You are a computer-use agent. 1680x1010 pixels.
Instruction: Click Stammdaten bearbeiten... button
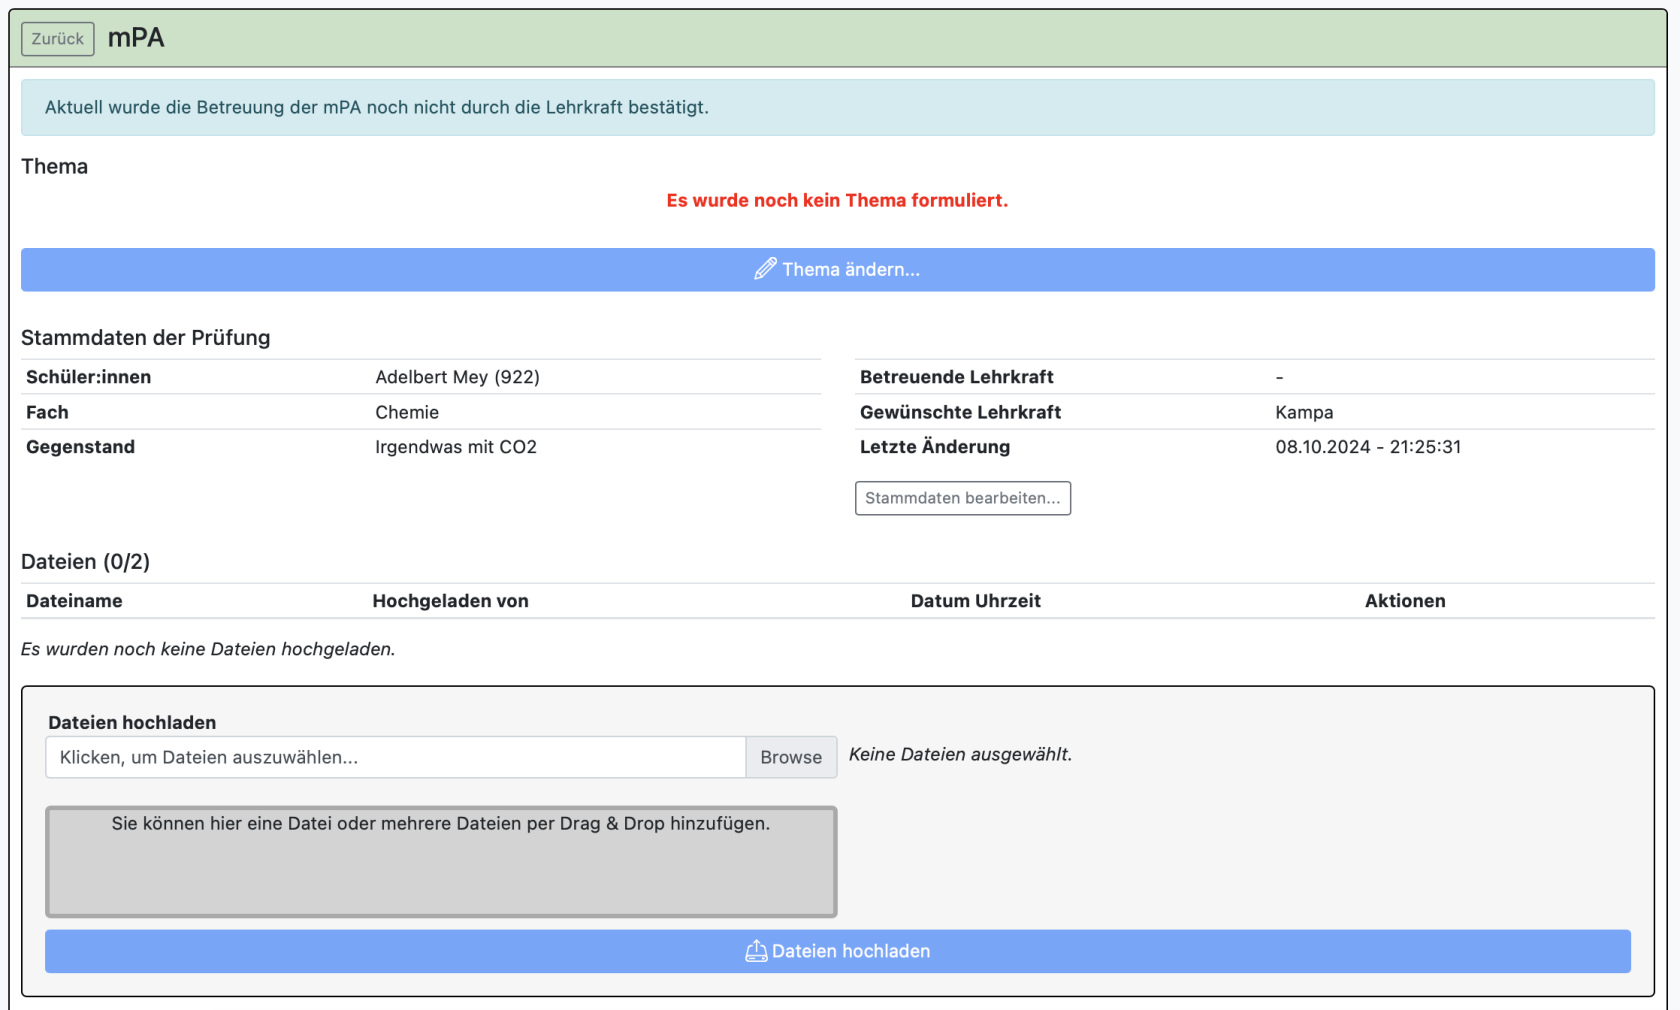(x=963, y=498)
